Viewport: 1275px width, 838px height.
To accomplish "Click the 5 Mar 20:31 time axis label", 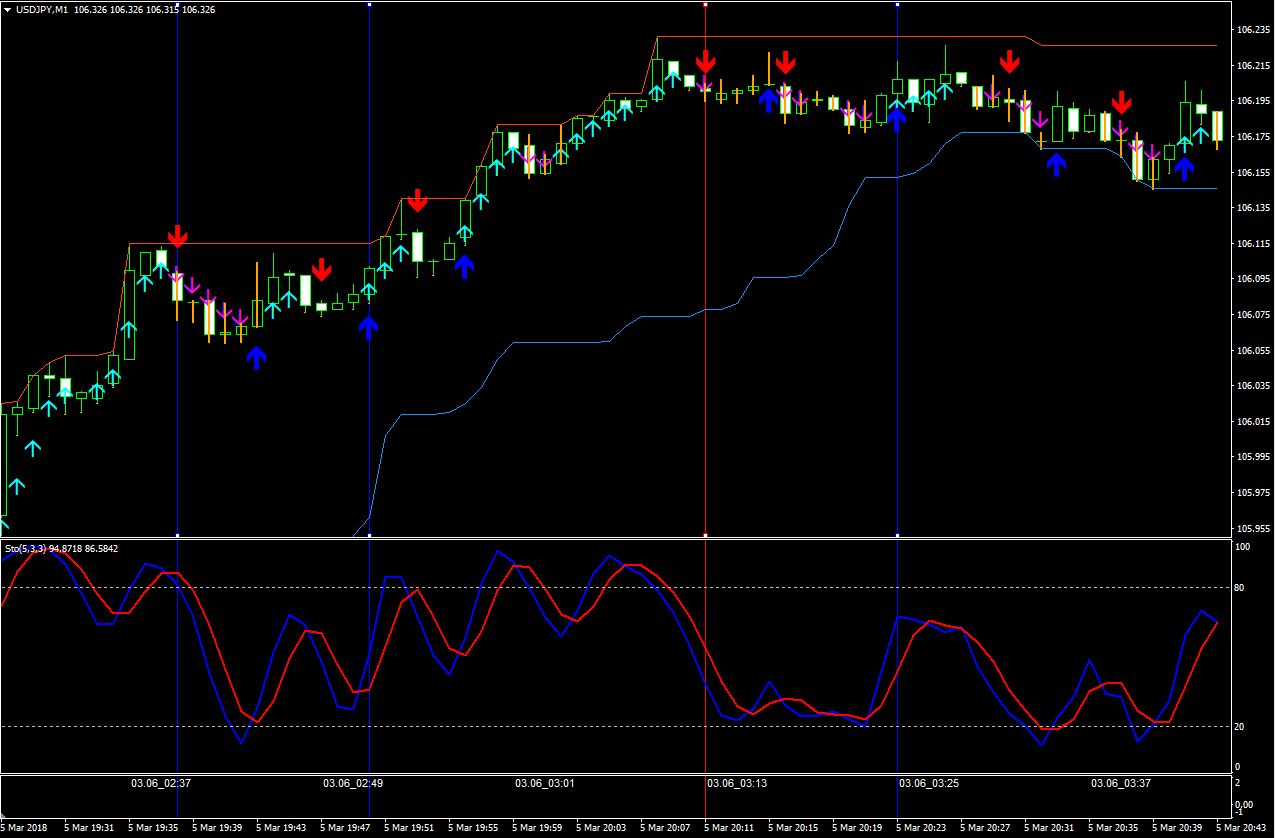I will click(x=1049, y=828).
